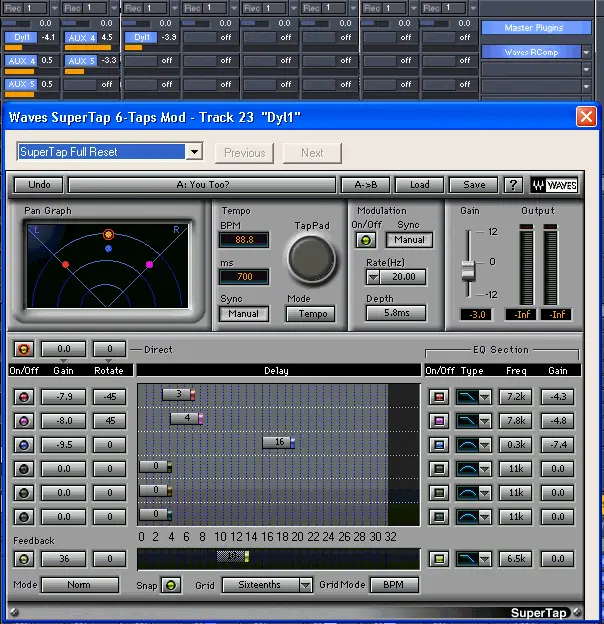Click tap 1 Gain value -7.9

[64, 397]
